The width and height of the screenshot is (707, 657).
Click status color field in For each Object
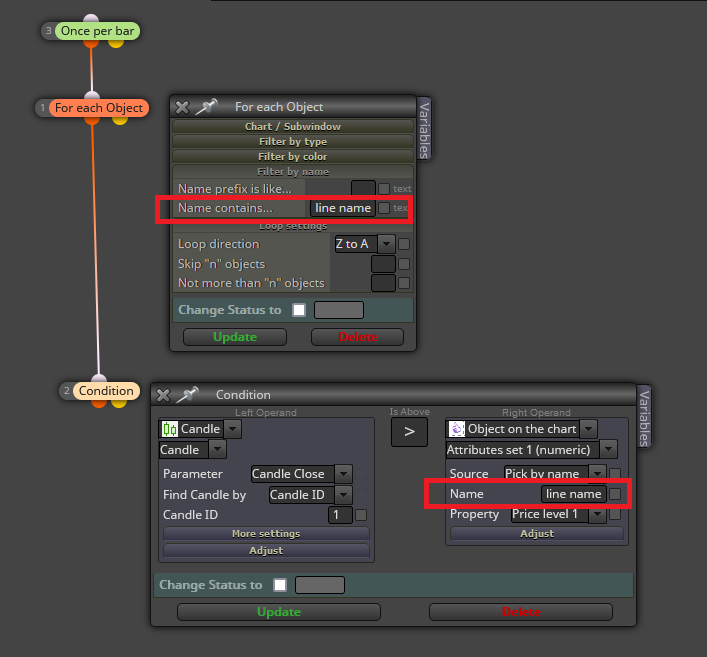click(x=339, y=310)
